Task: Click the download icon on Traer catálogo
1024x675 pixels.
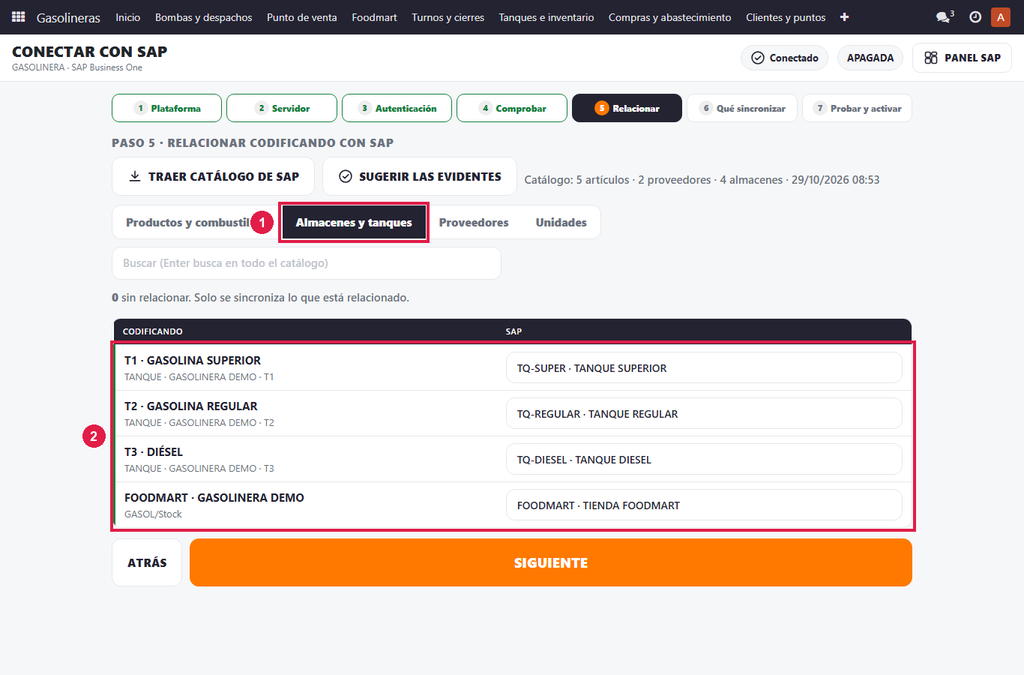Action: [135, 176]
